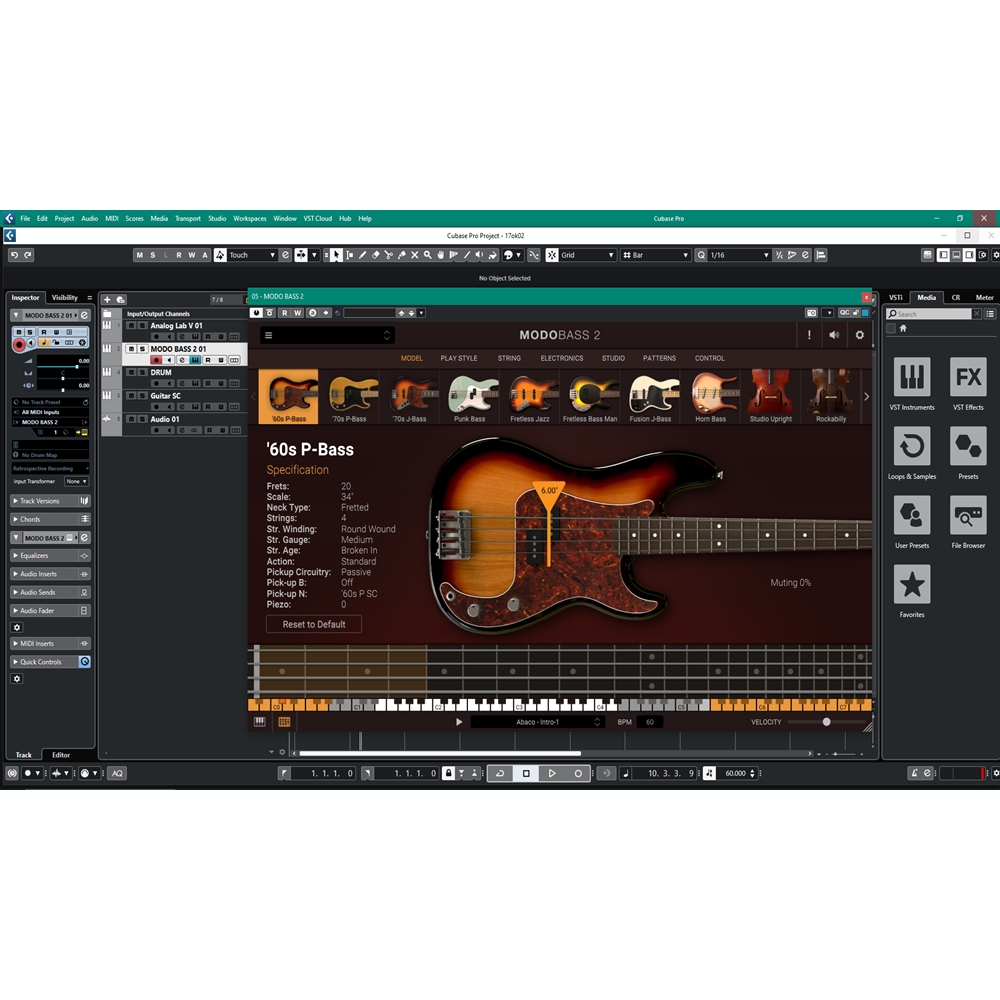This screenshot has height=1000, width=1000.
Task: Open the Bar grid type dropdown
Action: click(656, 255)
